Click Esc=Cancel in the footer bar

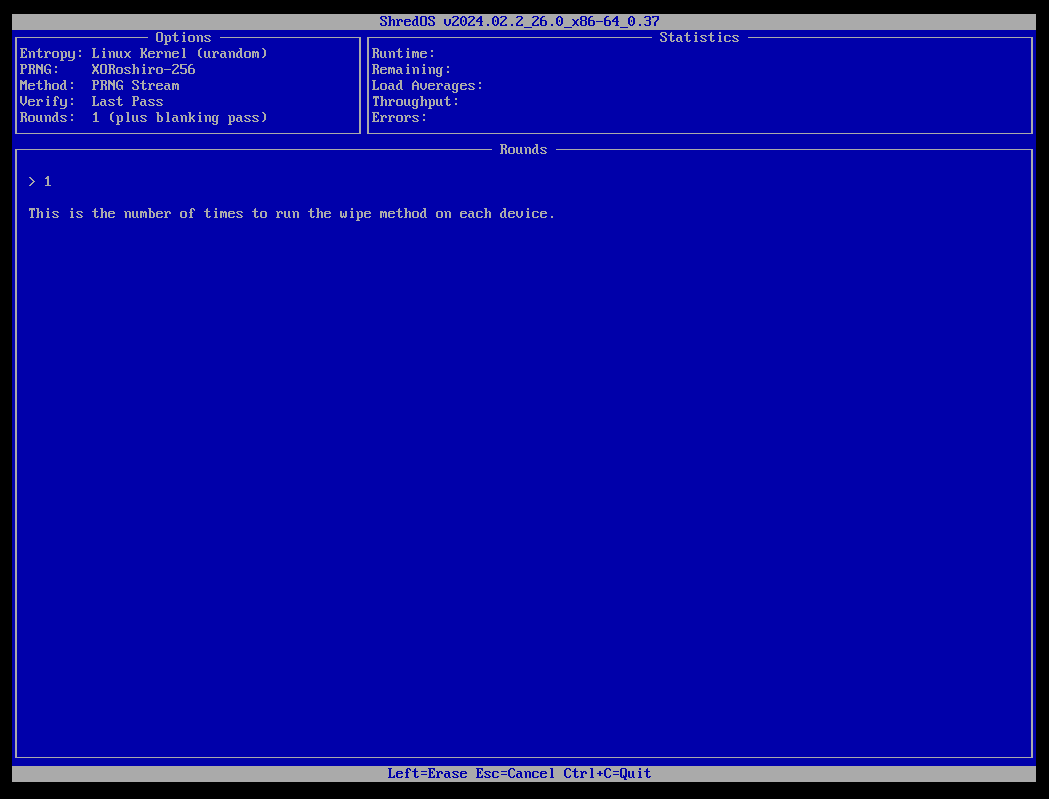point(516,773)
